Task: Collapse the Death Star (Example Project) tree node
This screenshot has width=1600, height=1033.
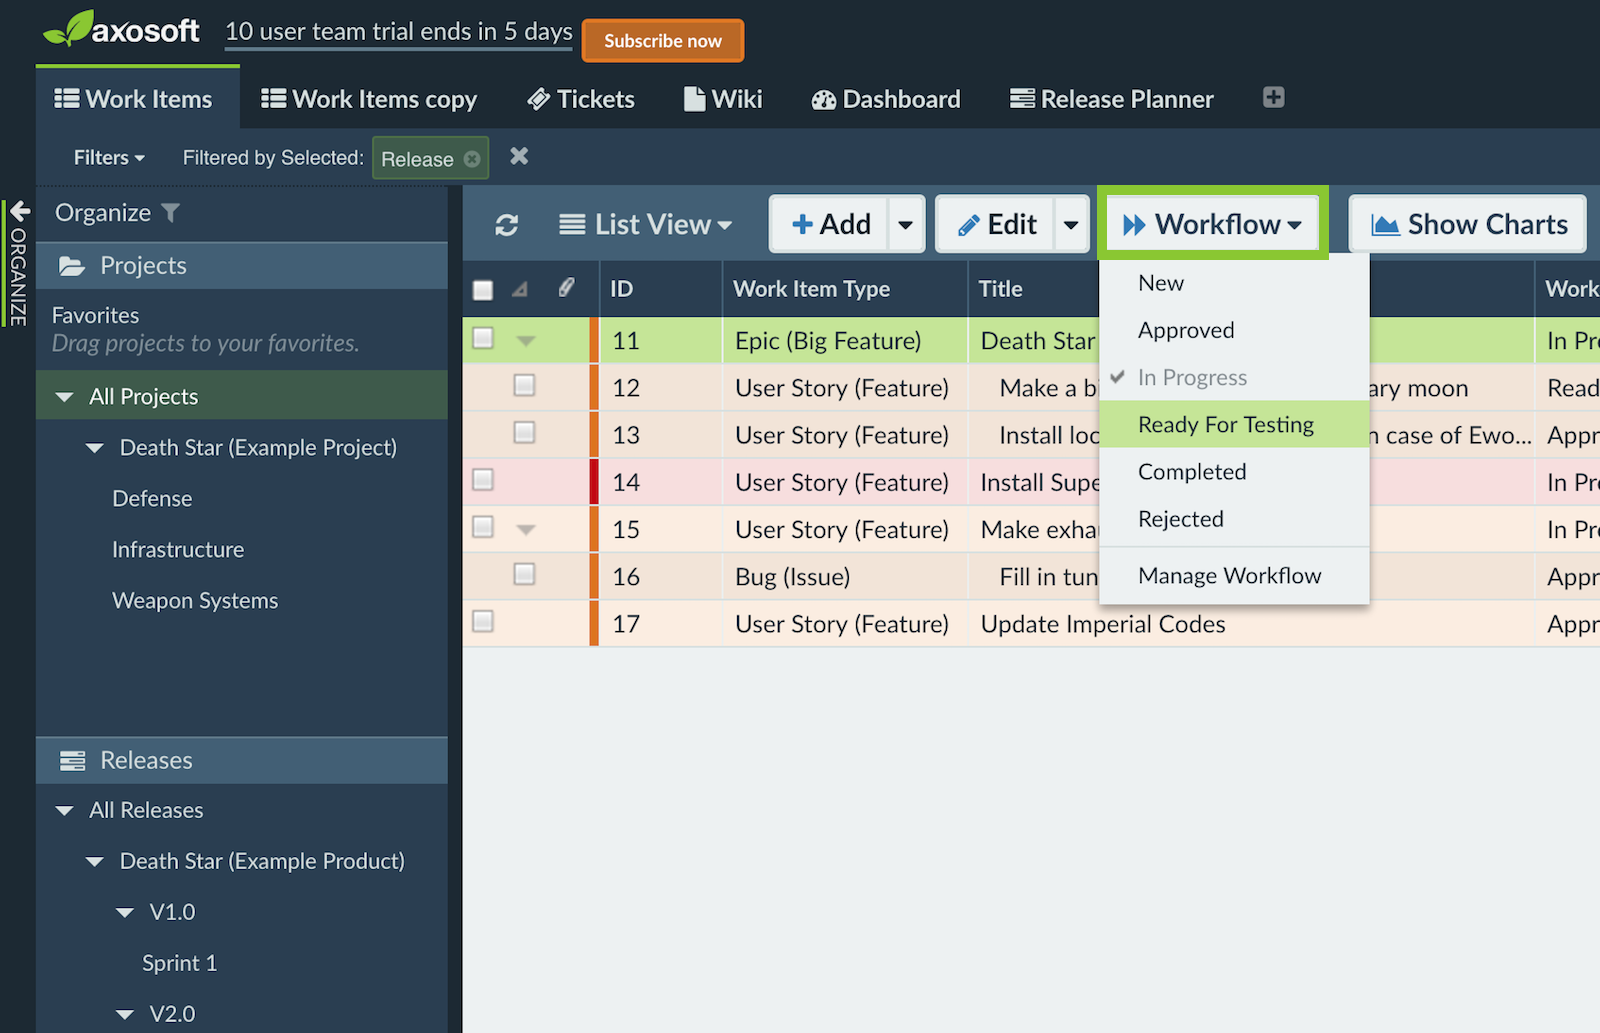Action: point(93,447)
